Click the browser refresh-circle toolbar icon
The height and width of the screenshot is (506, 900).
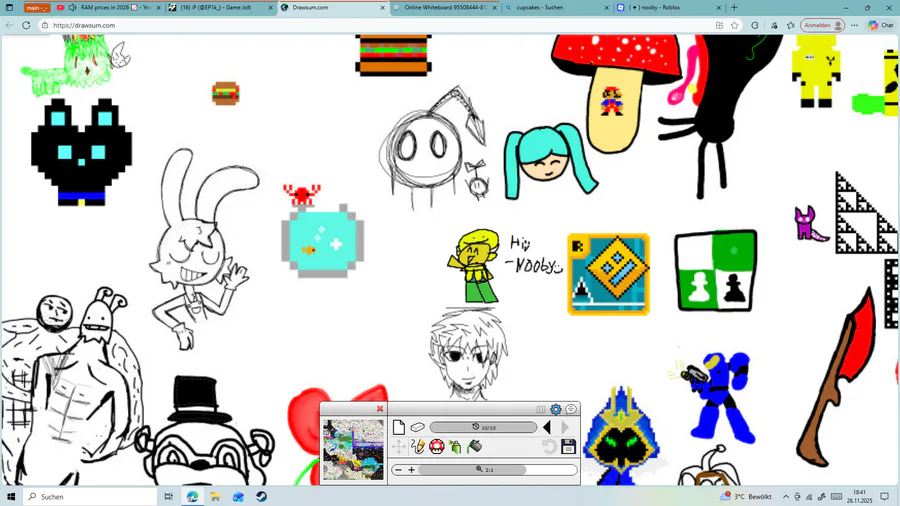tap(755, 25)
